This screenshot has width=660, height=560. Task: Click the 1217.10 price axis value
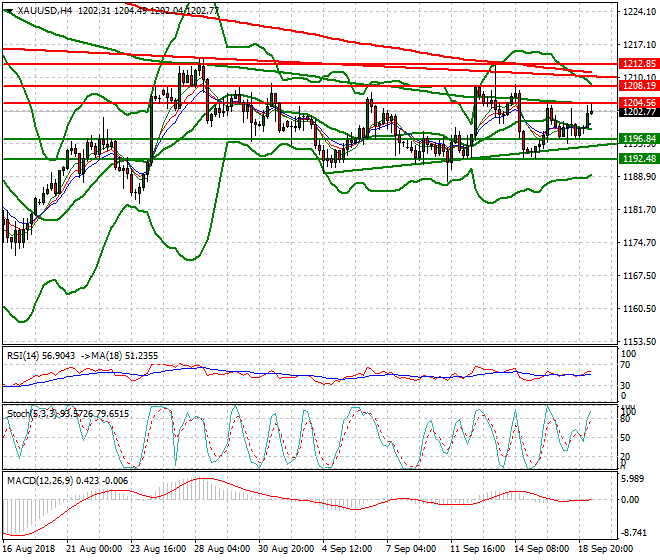tap(639, 45)
